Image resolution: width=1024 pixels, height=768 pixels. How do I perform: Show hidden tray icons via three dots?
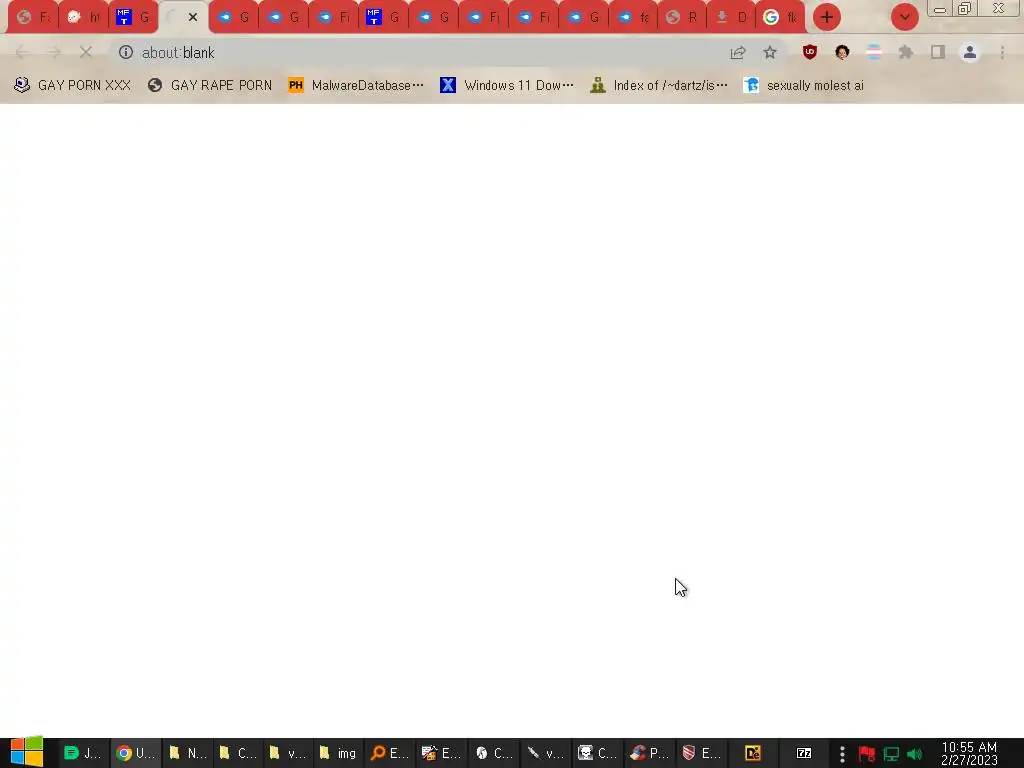pos(842,754)
